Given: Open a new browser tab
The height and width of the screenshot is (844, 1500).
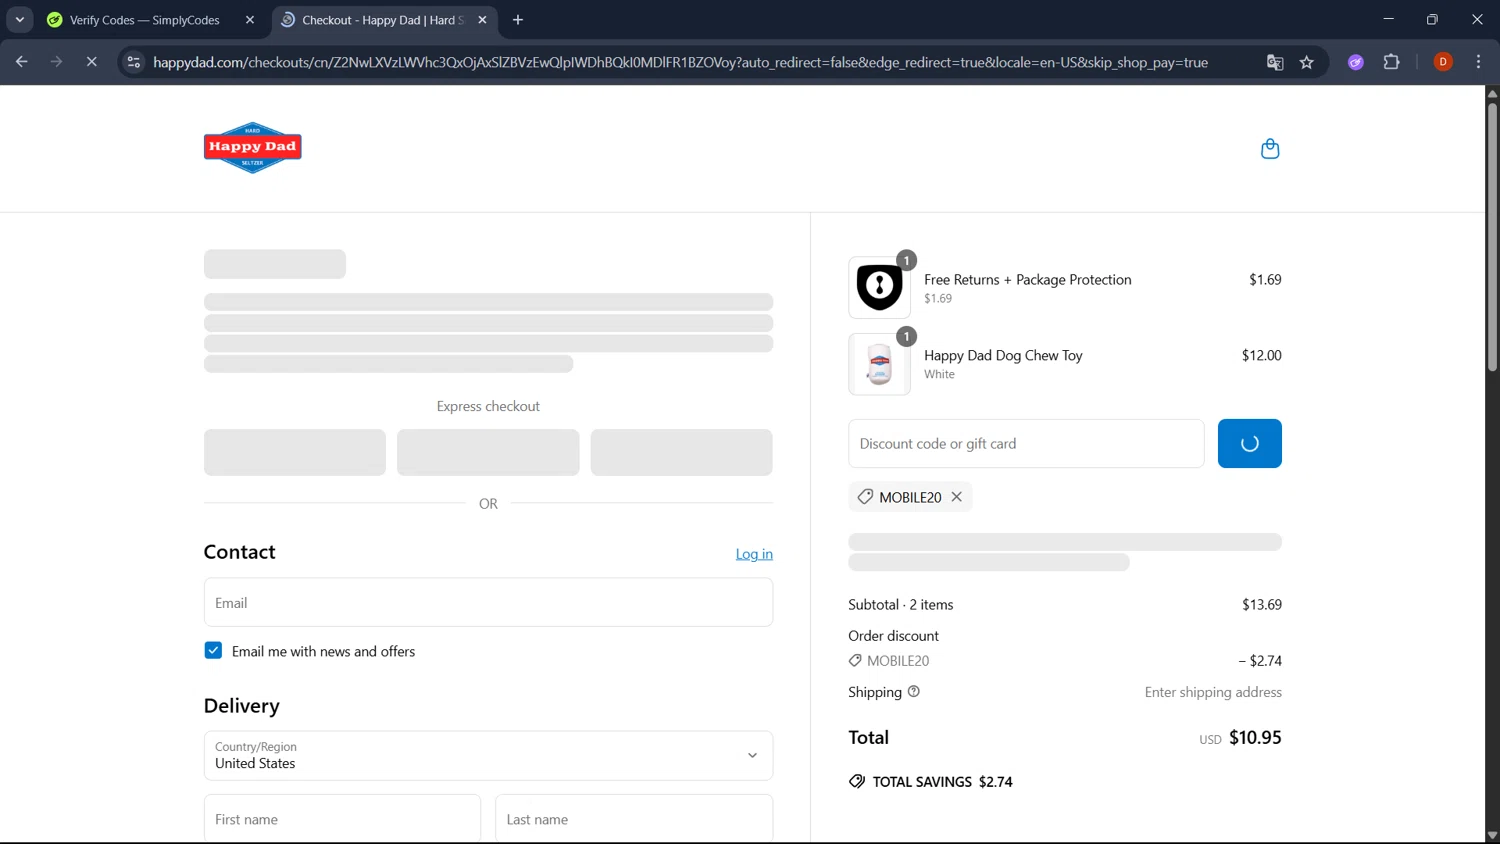Looking at the screenshot, I should point(518,20).
